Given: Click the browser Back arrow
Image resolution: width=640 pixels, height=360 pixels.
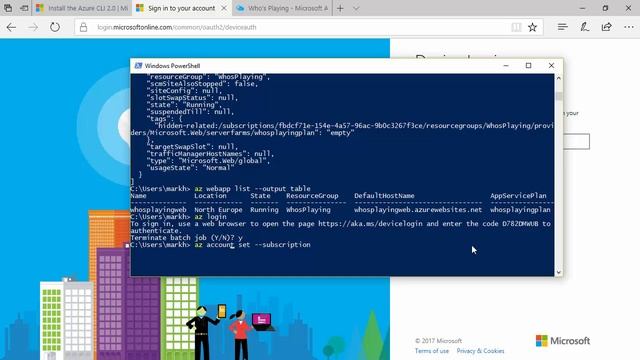Looking at the screenshot, I should (x=11, y=27).
